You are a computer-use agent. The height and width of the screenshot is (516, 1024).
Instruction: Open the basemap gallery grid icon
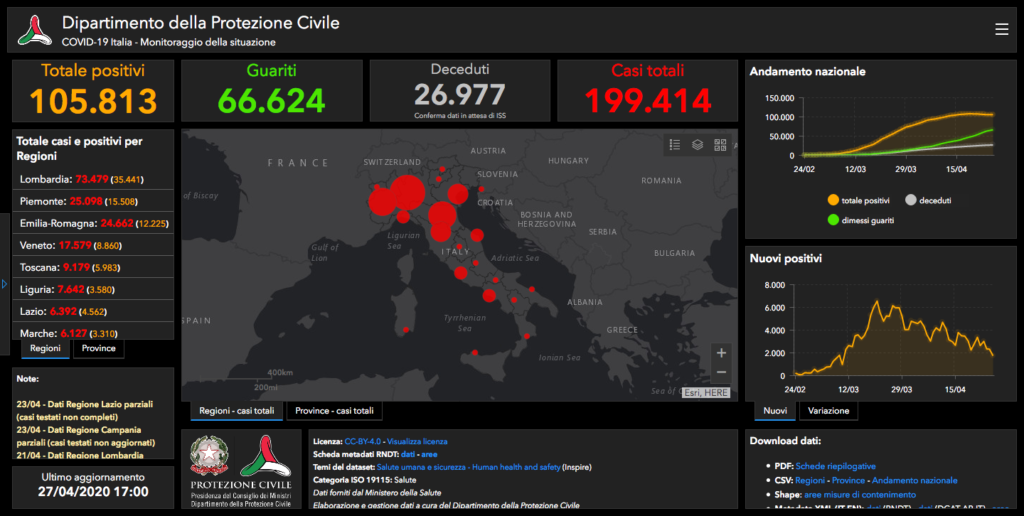point(720,145)
